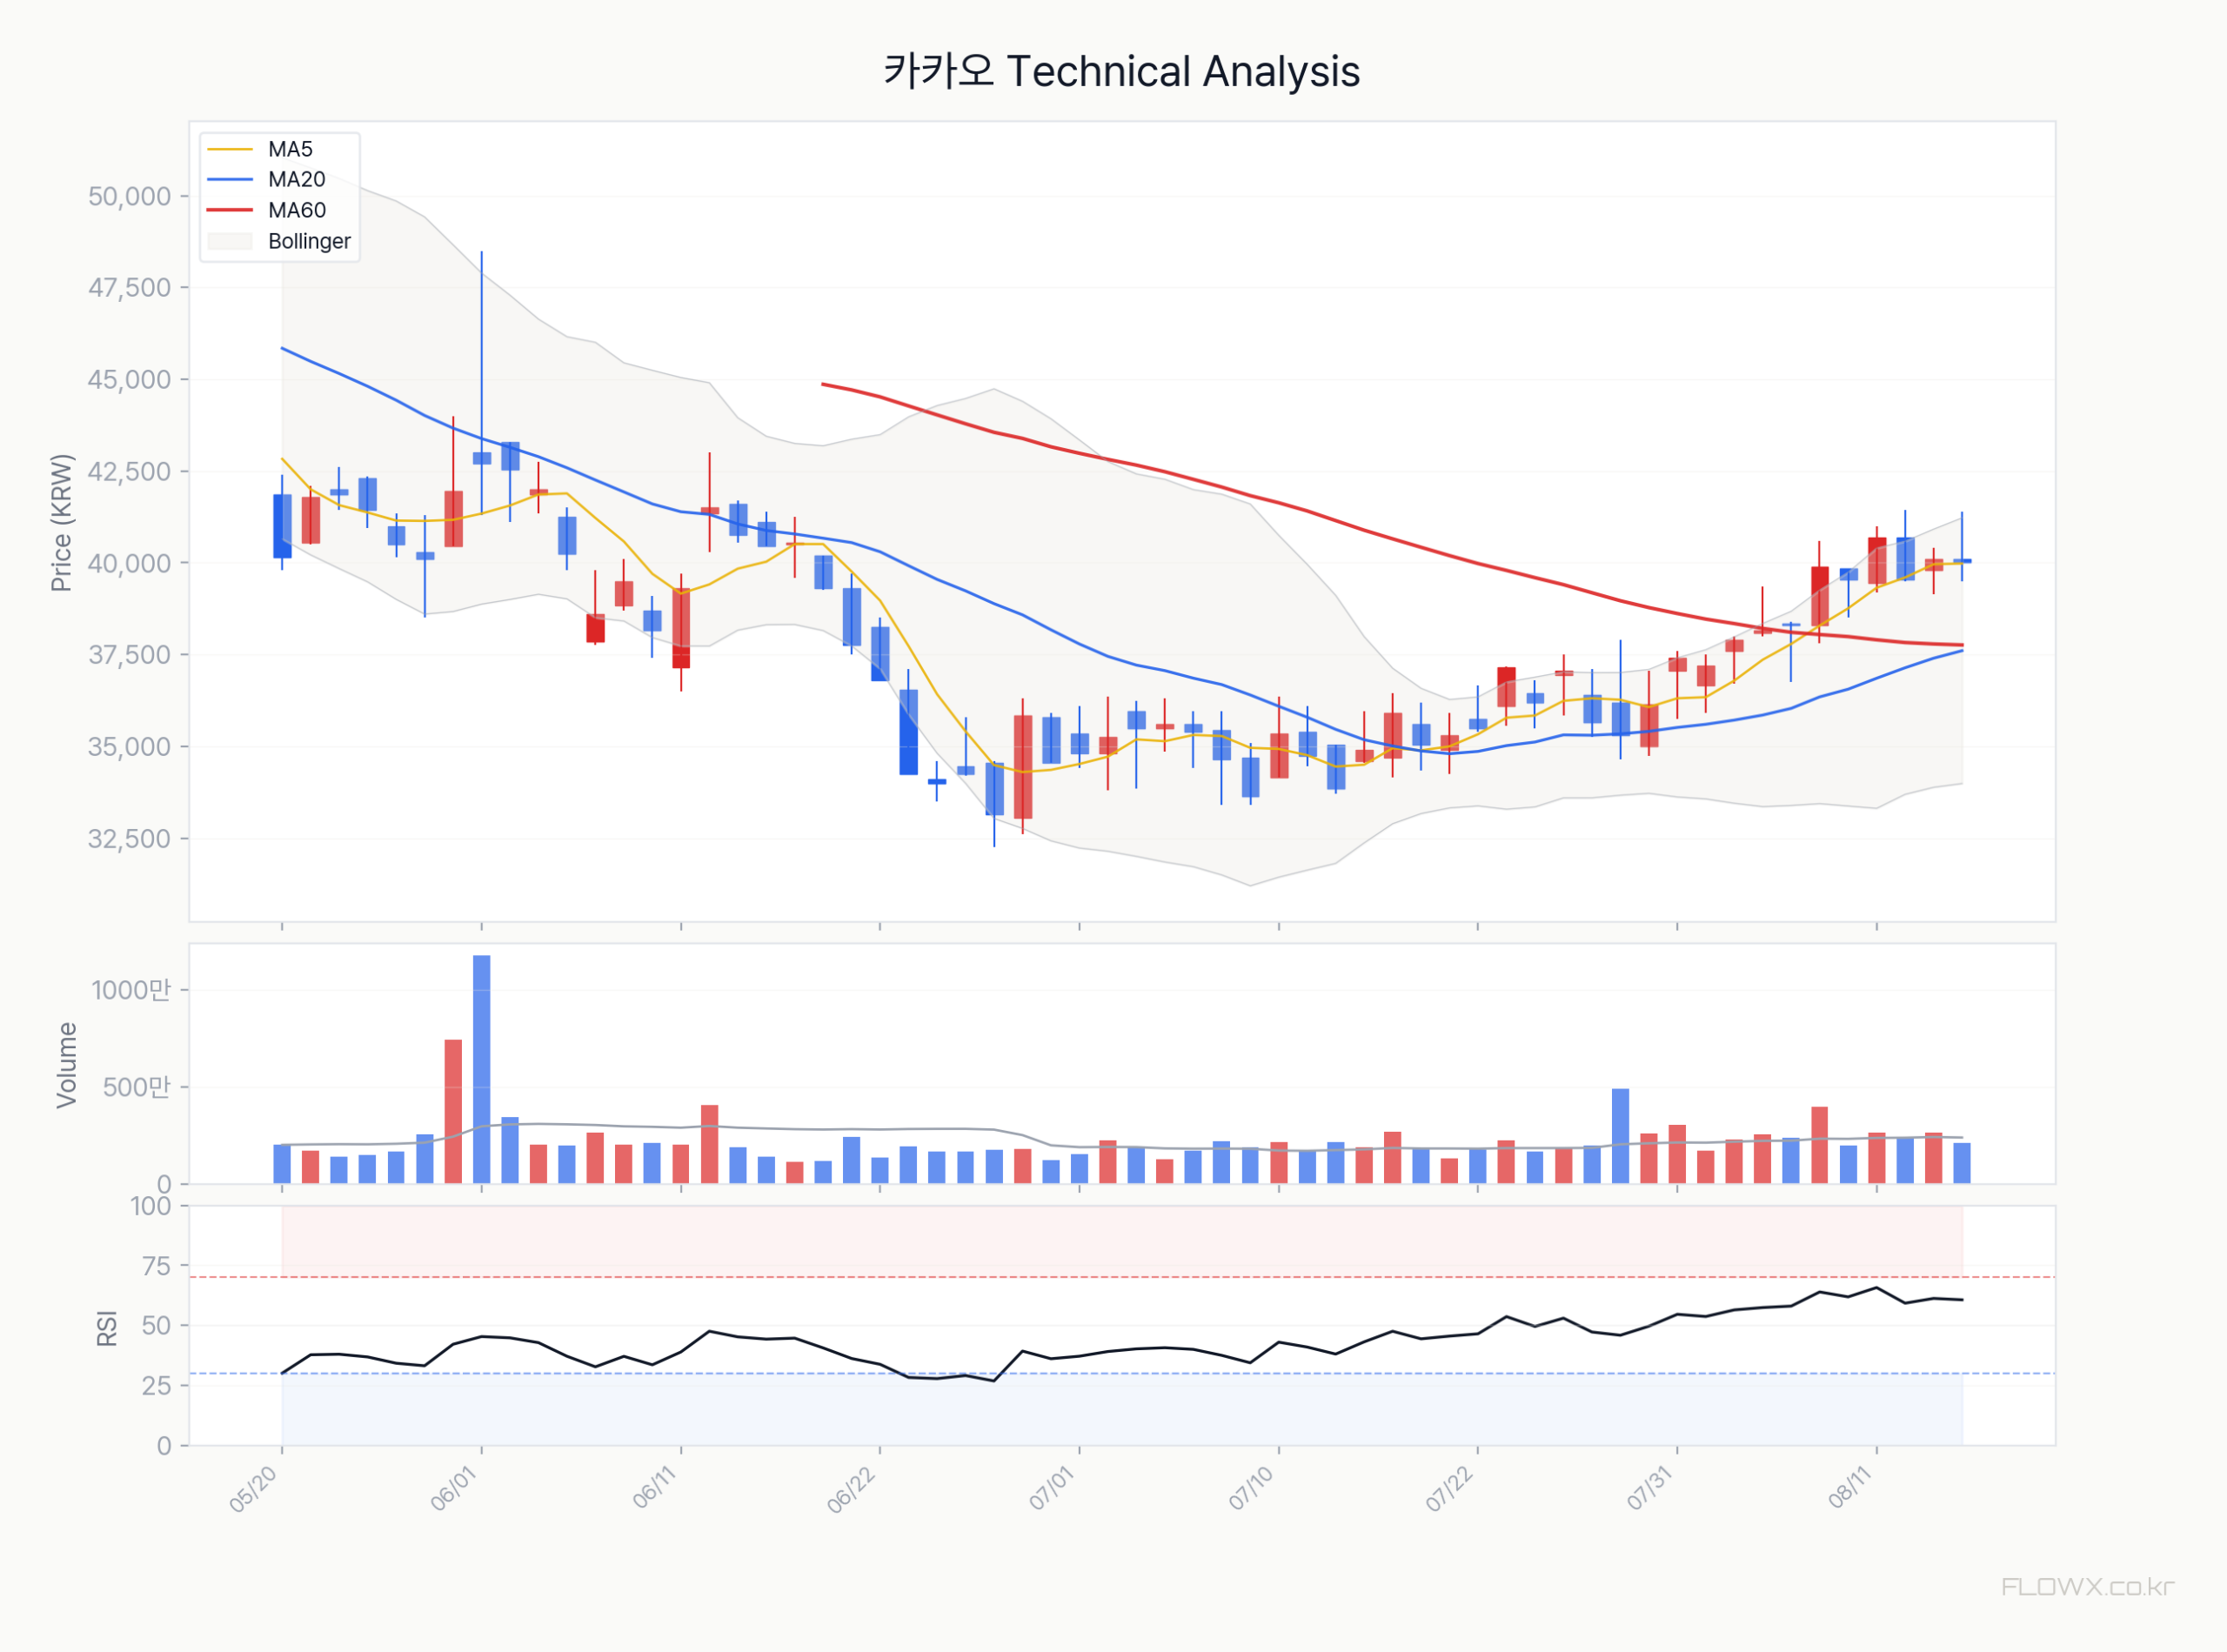The width and height of the screenshot is (2227, 1652).
Task: Click the 100 label on RSI axis
Action: (151, 1206)
